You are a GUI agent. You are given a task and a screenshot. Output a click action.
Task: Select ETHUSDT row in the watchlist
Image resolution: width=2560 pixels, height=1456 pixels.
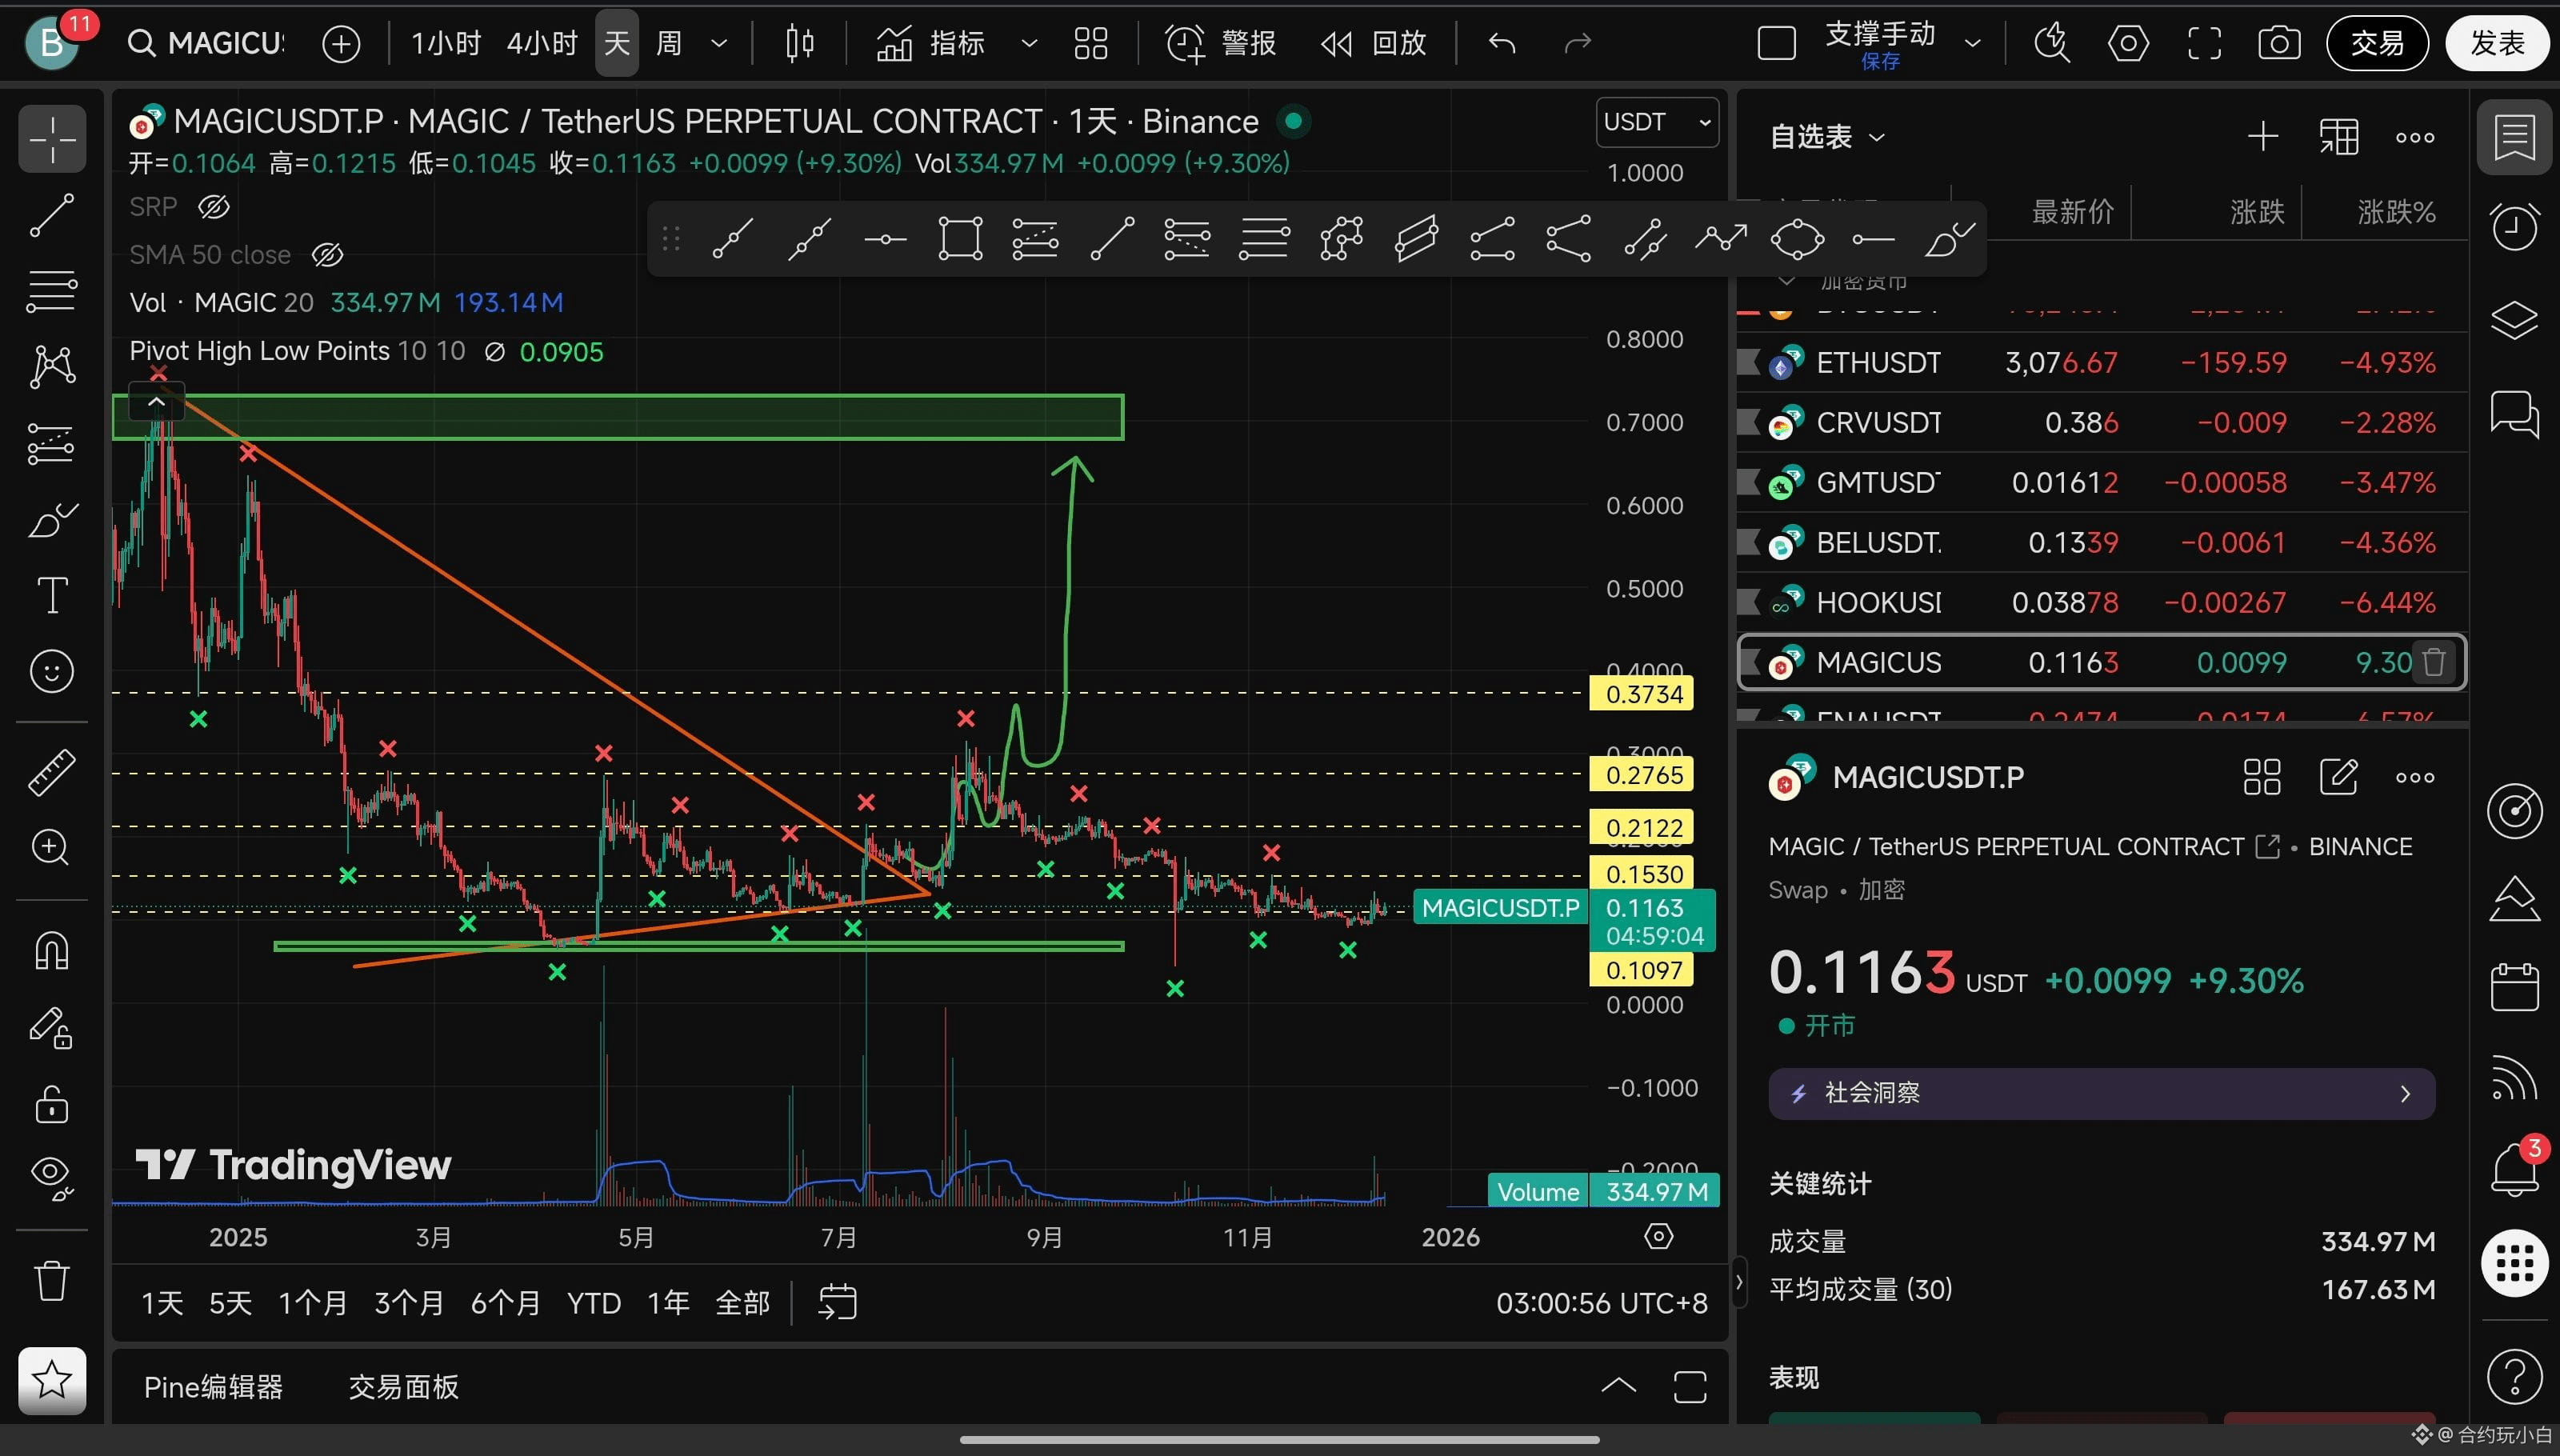[2102, 362]
